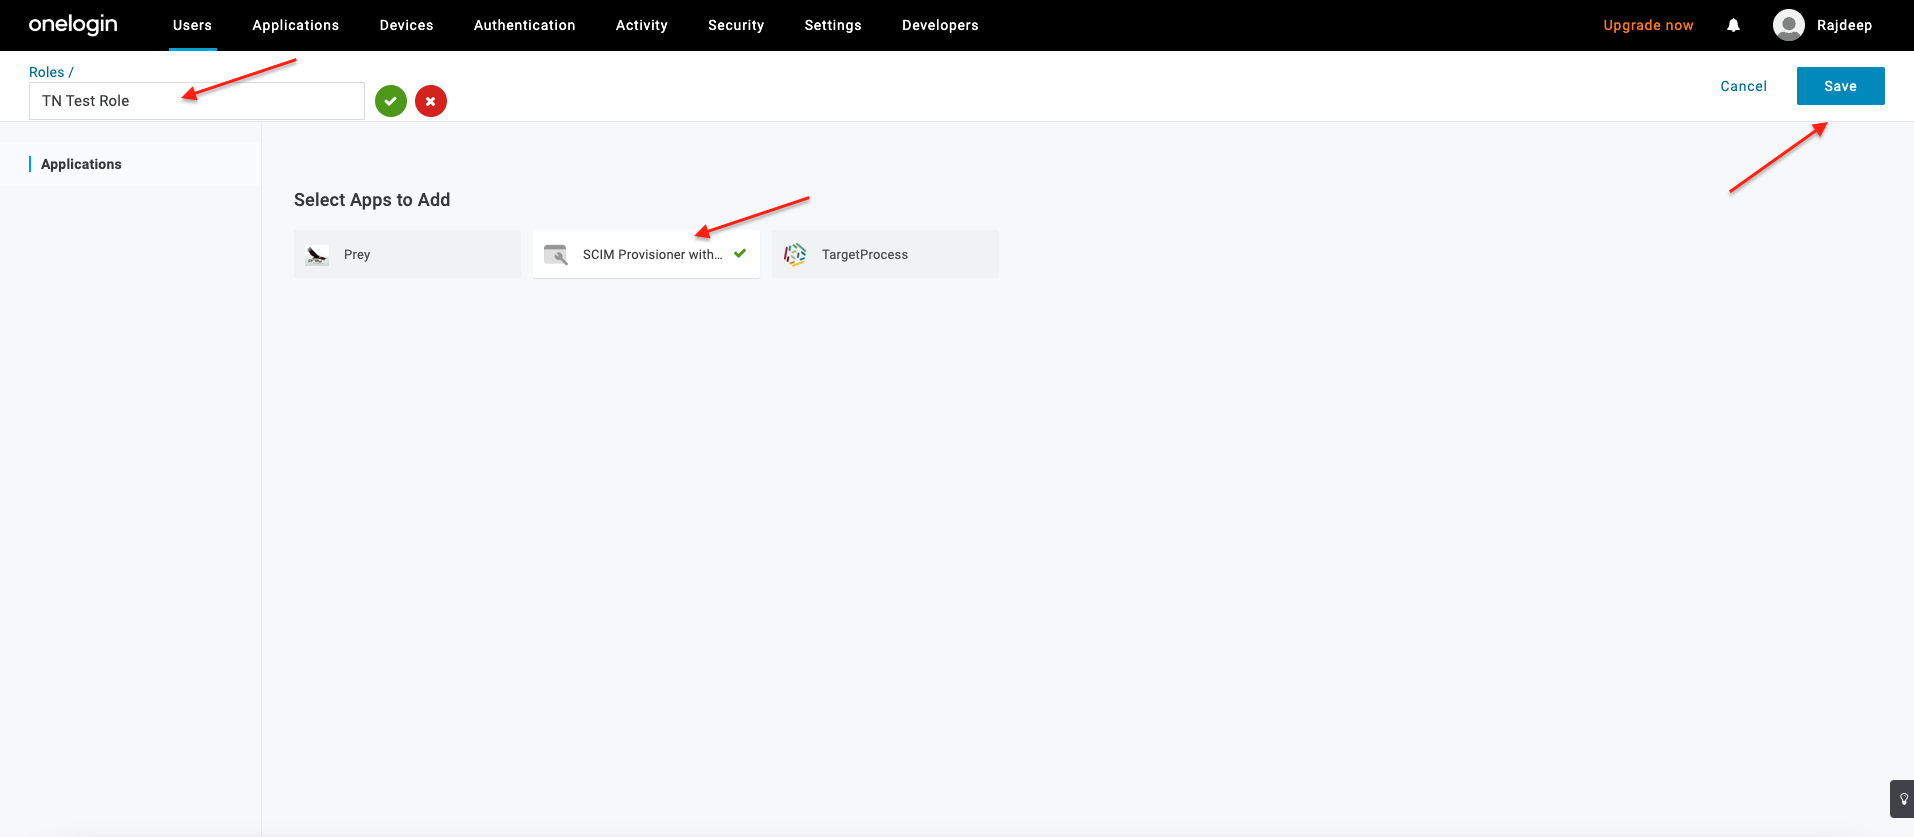The height and width of the screenshot is (837, 1914).
Task: Click the OneLogin logo
Action: (73, 25)
